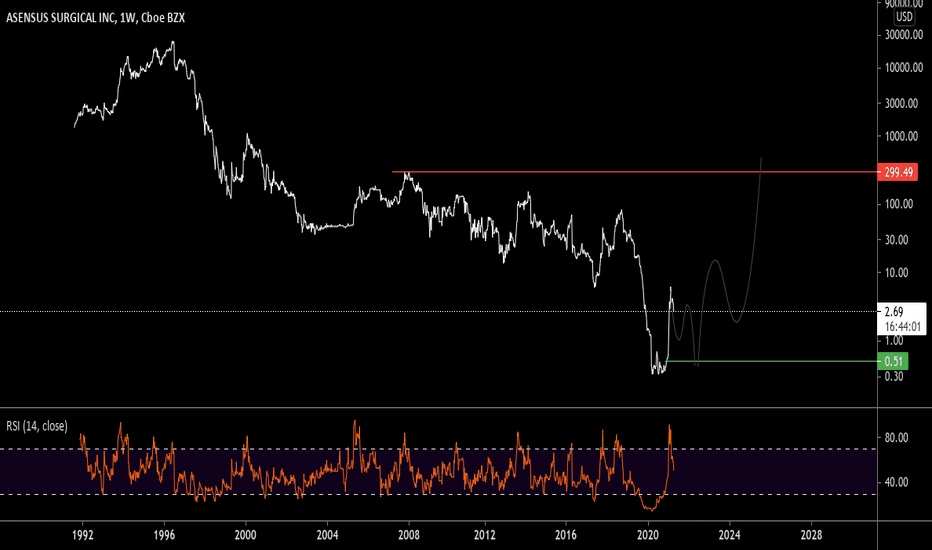This screenshot has width=932, height=550.
Task: Click the 2000 time axis label
Action: tap(245, 535)
